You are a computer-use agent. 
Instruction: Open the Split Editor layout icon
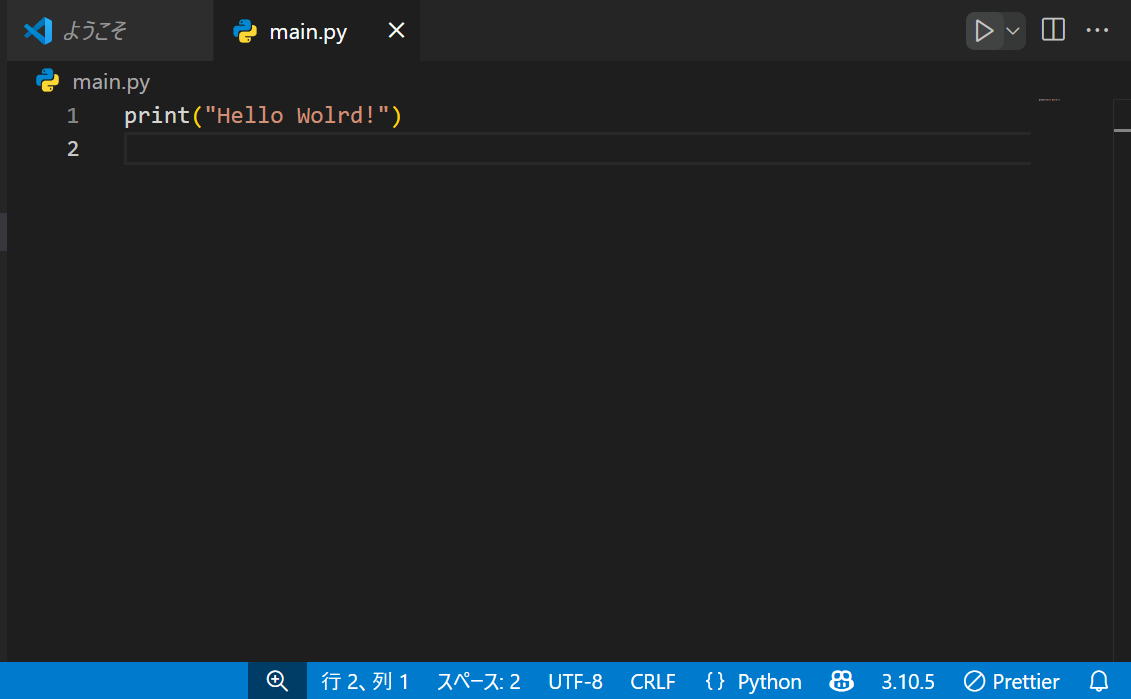coord(1052,30)
